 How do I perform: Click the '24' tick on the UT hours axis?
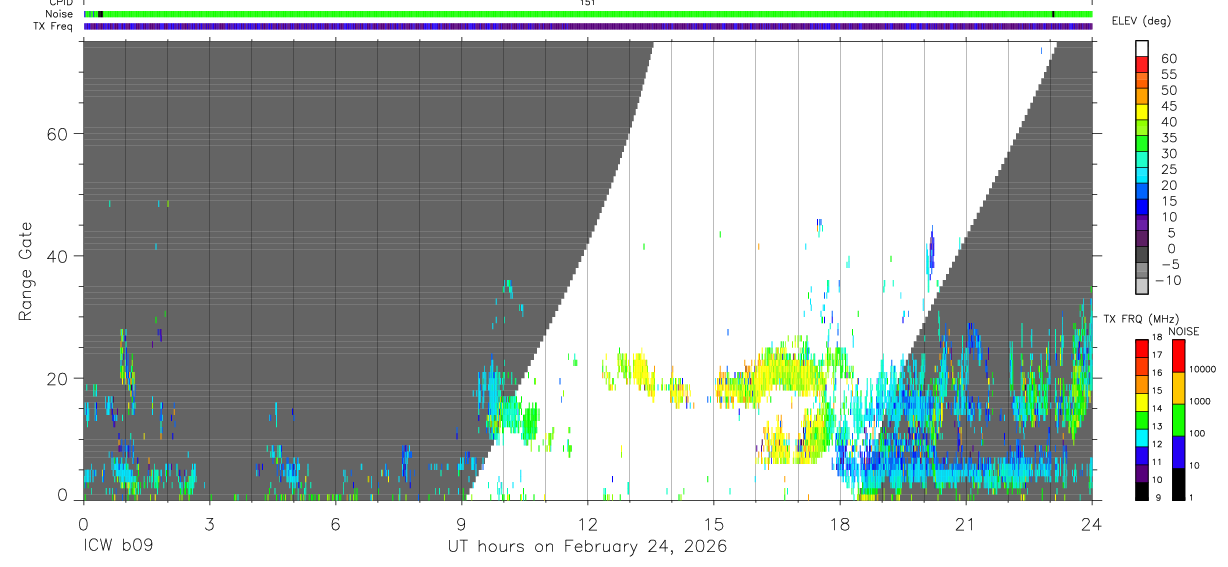coord(1091,524)
